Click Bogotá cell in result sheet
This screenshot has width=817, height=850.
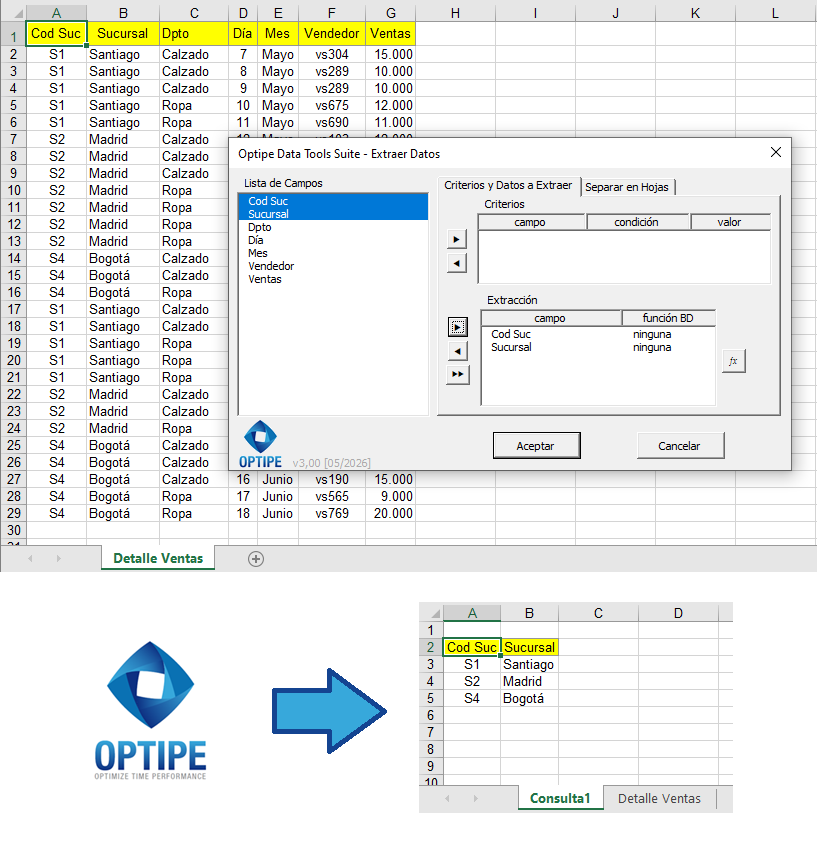coord(529,698)
